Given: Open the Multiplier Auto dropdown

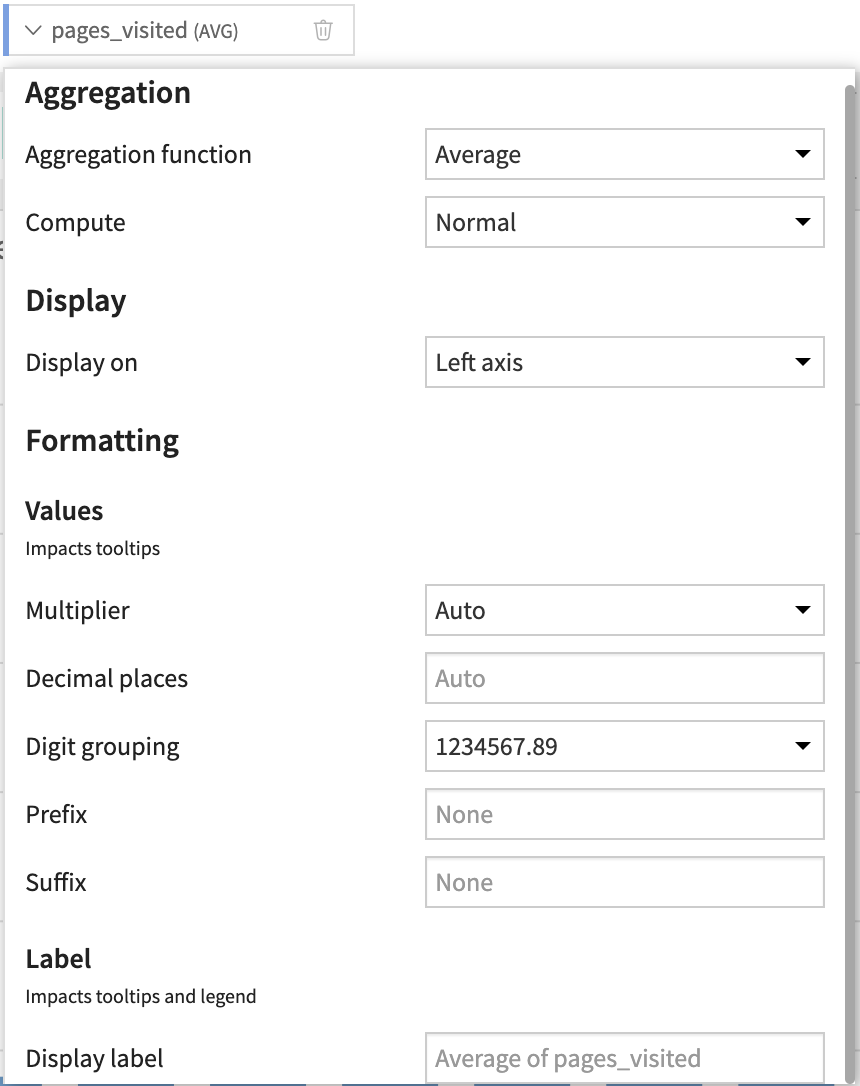Looking at the screenshot, I should click(625, 610).
